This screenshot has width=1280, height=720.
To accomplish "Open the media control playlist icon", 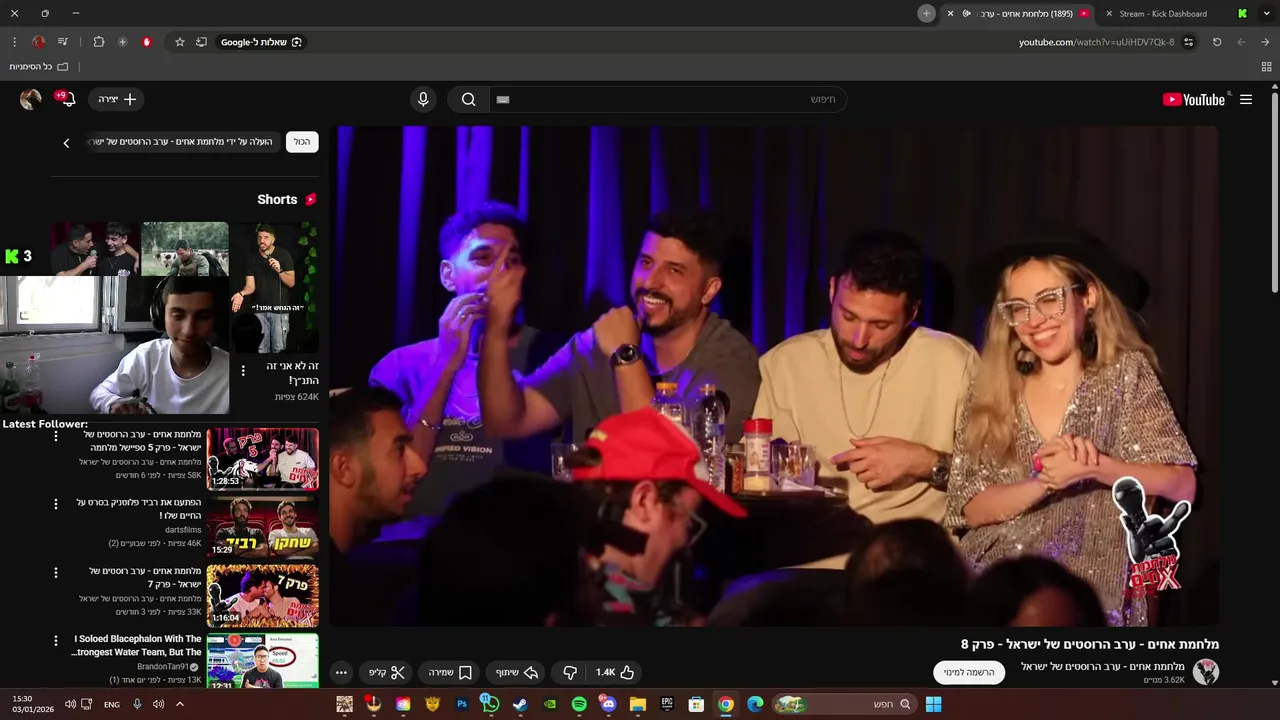I will point(63,42).
